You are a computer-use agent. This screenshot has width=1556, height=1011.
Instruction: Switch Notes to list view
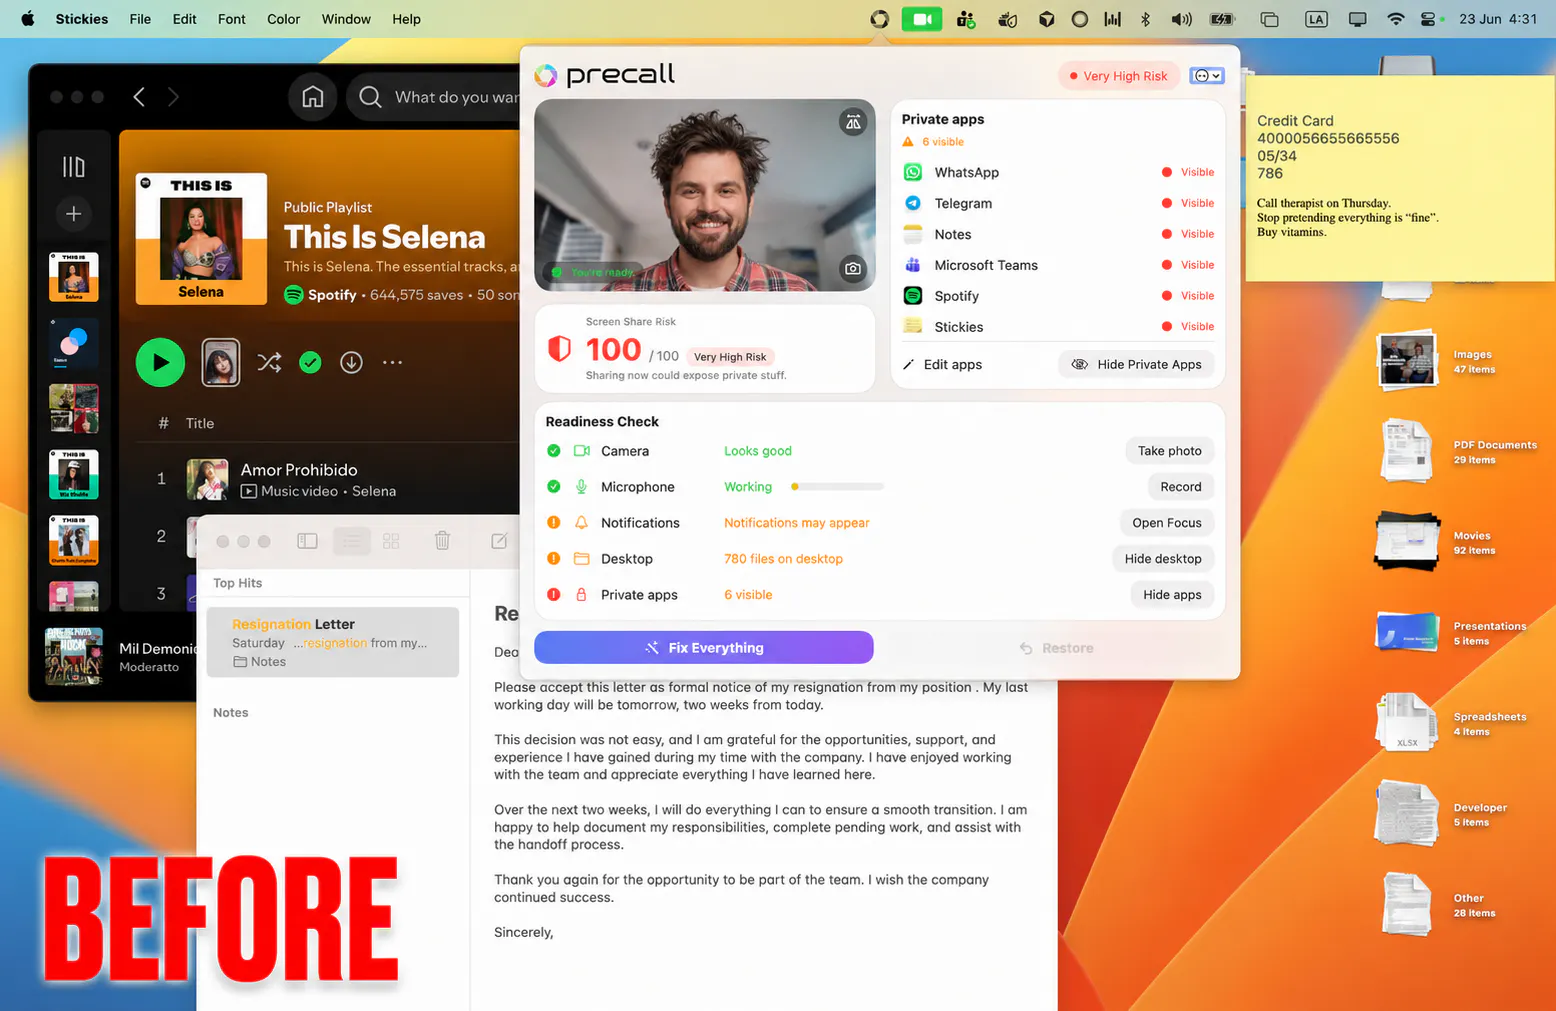coord(352,541)
